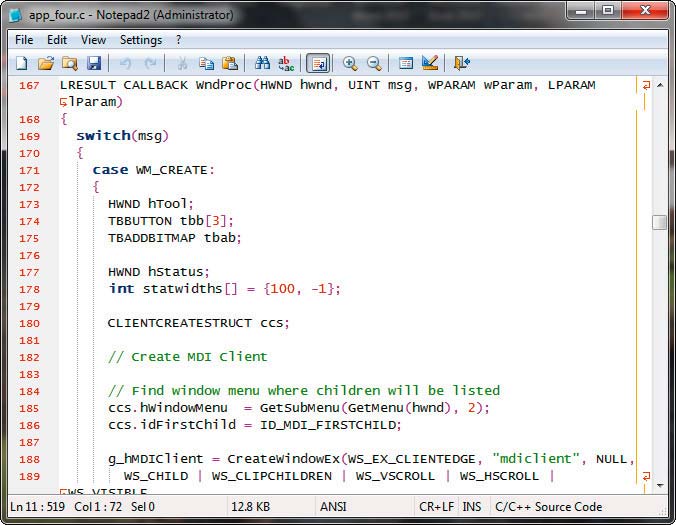Click TBBUTTON on line 174
The width and height of the screenshot is (676, 525).
click(x=140, y=221)
